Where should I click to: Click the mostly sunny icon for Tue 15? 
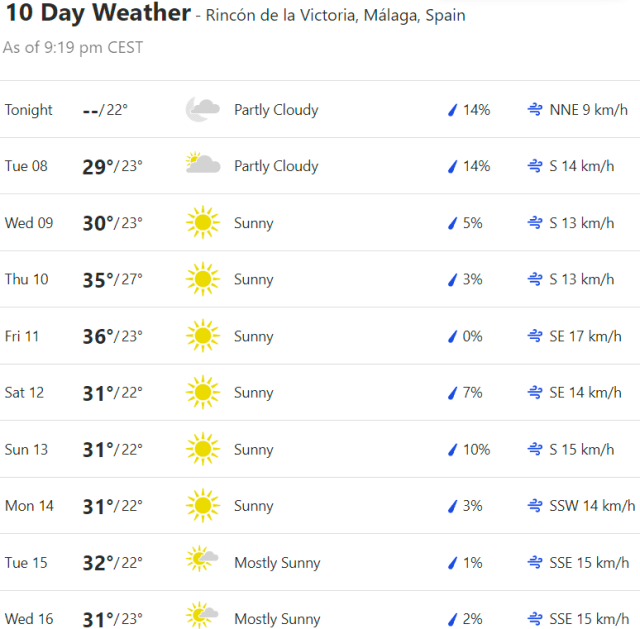pos(203,562)
